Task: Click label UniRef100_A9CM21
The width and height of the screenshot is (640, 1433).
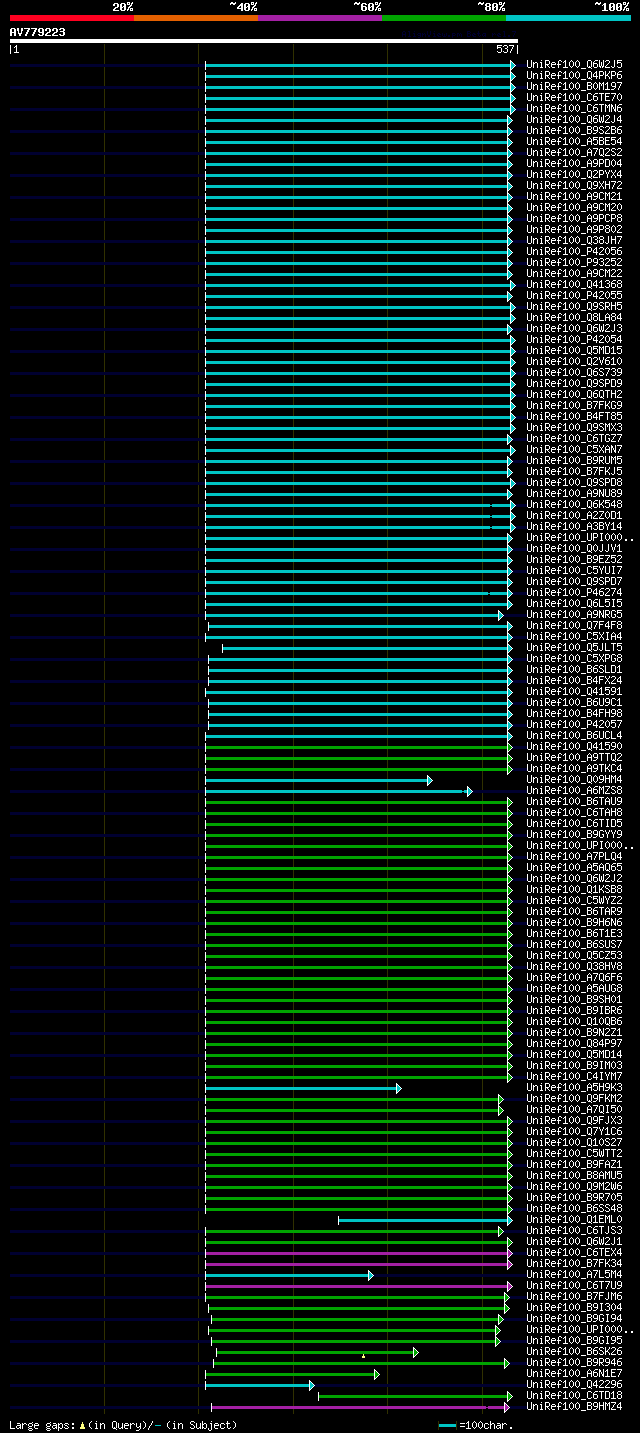Action: (x=574, y=196)
